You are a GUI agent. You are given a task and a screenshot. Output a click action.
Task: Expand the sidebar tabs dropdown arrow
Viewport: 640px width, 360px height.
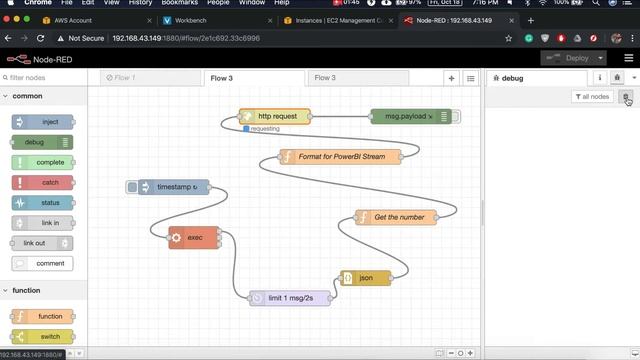pos(634,78)
